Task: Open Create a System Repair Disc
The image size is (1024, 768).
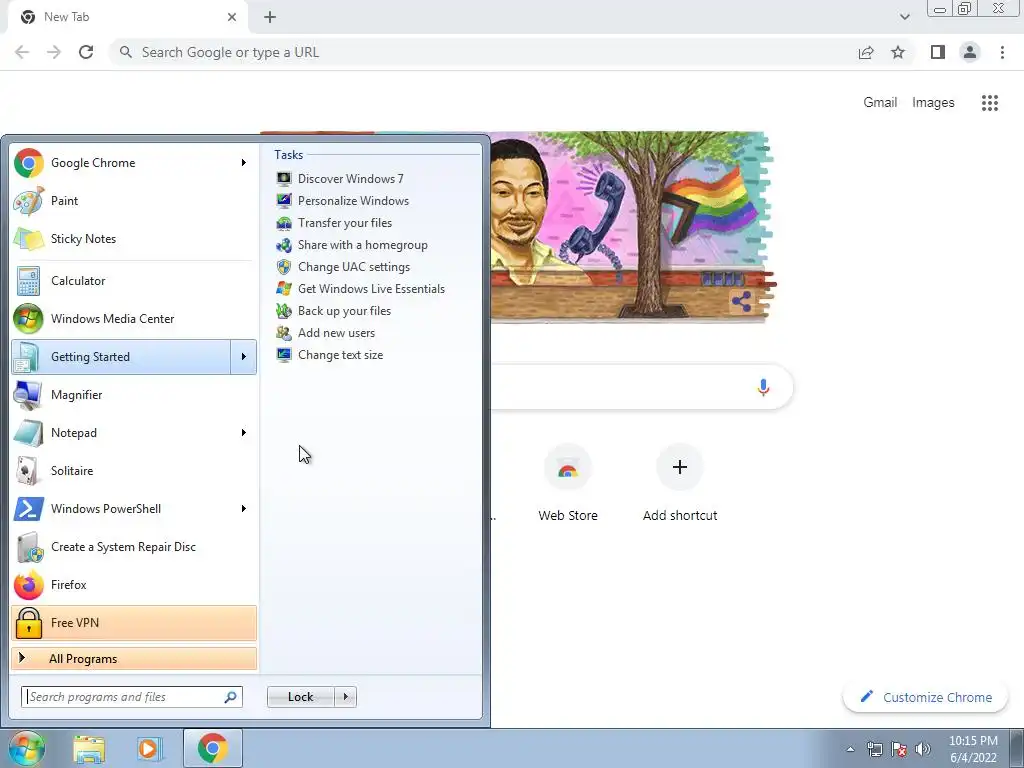Action: point(134,547)
